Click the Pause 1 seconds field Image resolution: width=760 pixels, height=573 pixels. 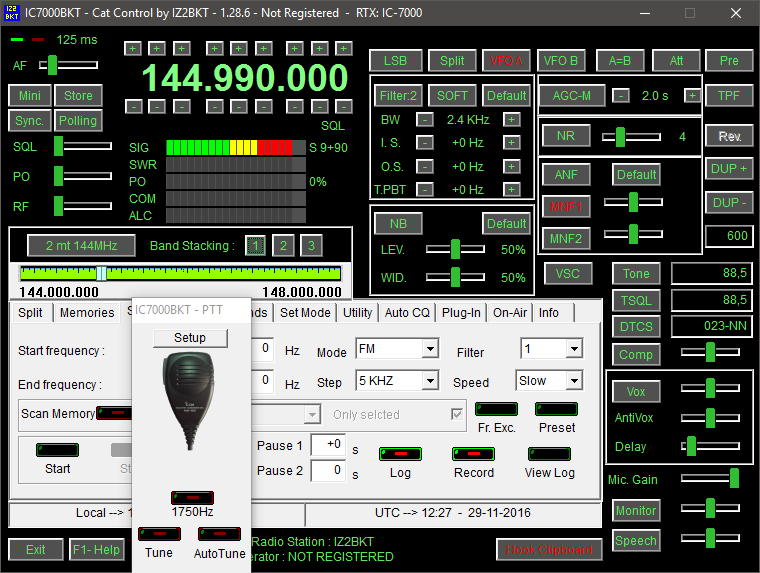(328, 445)
